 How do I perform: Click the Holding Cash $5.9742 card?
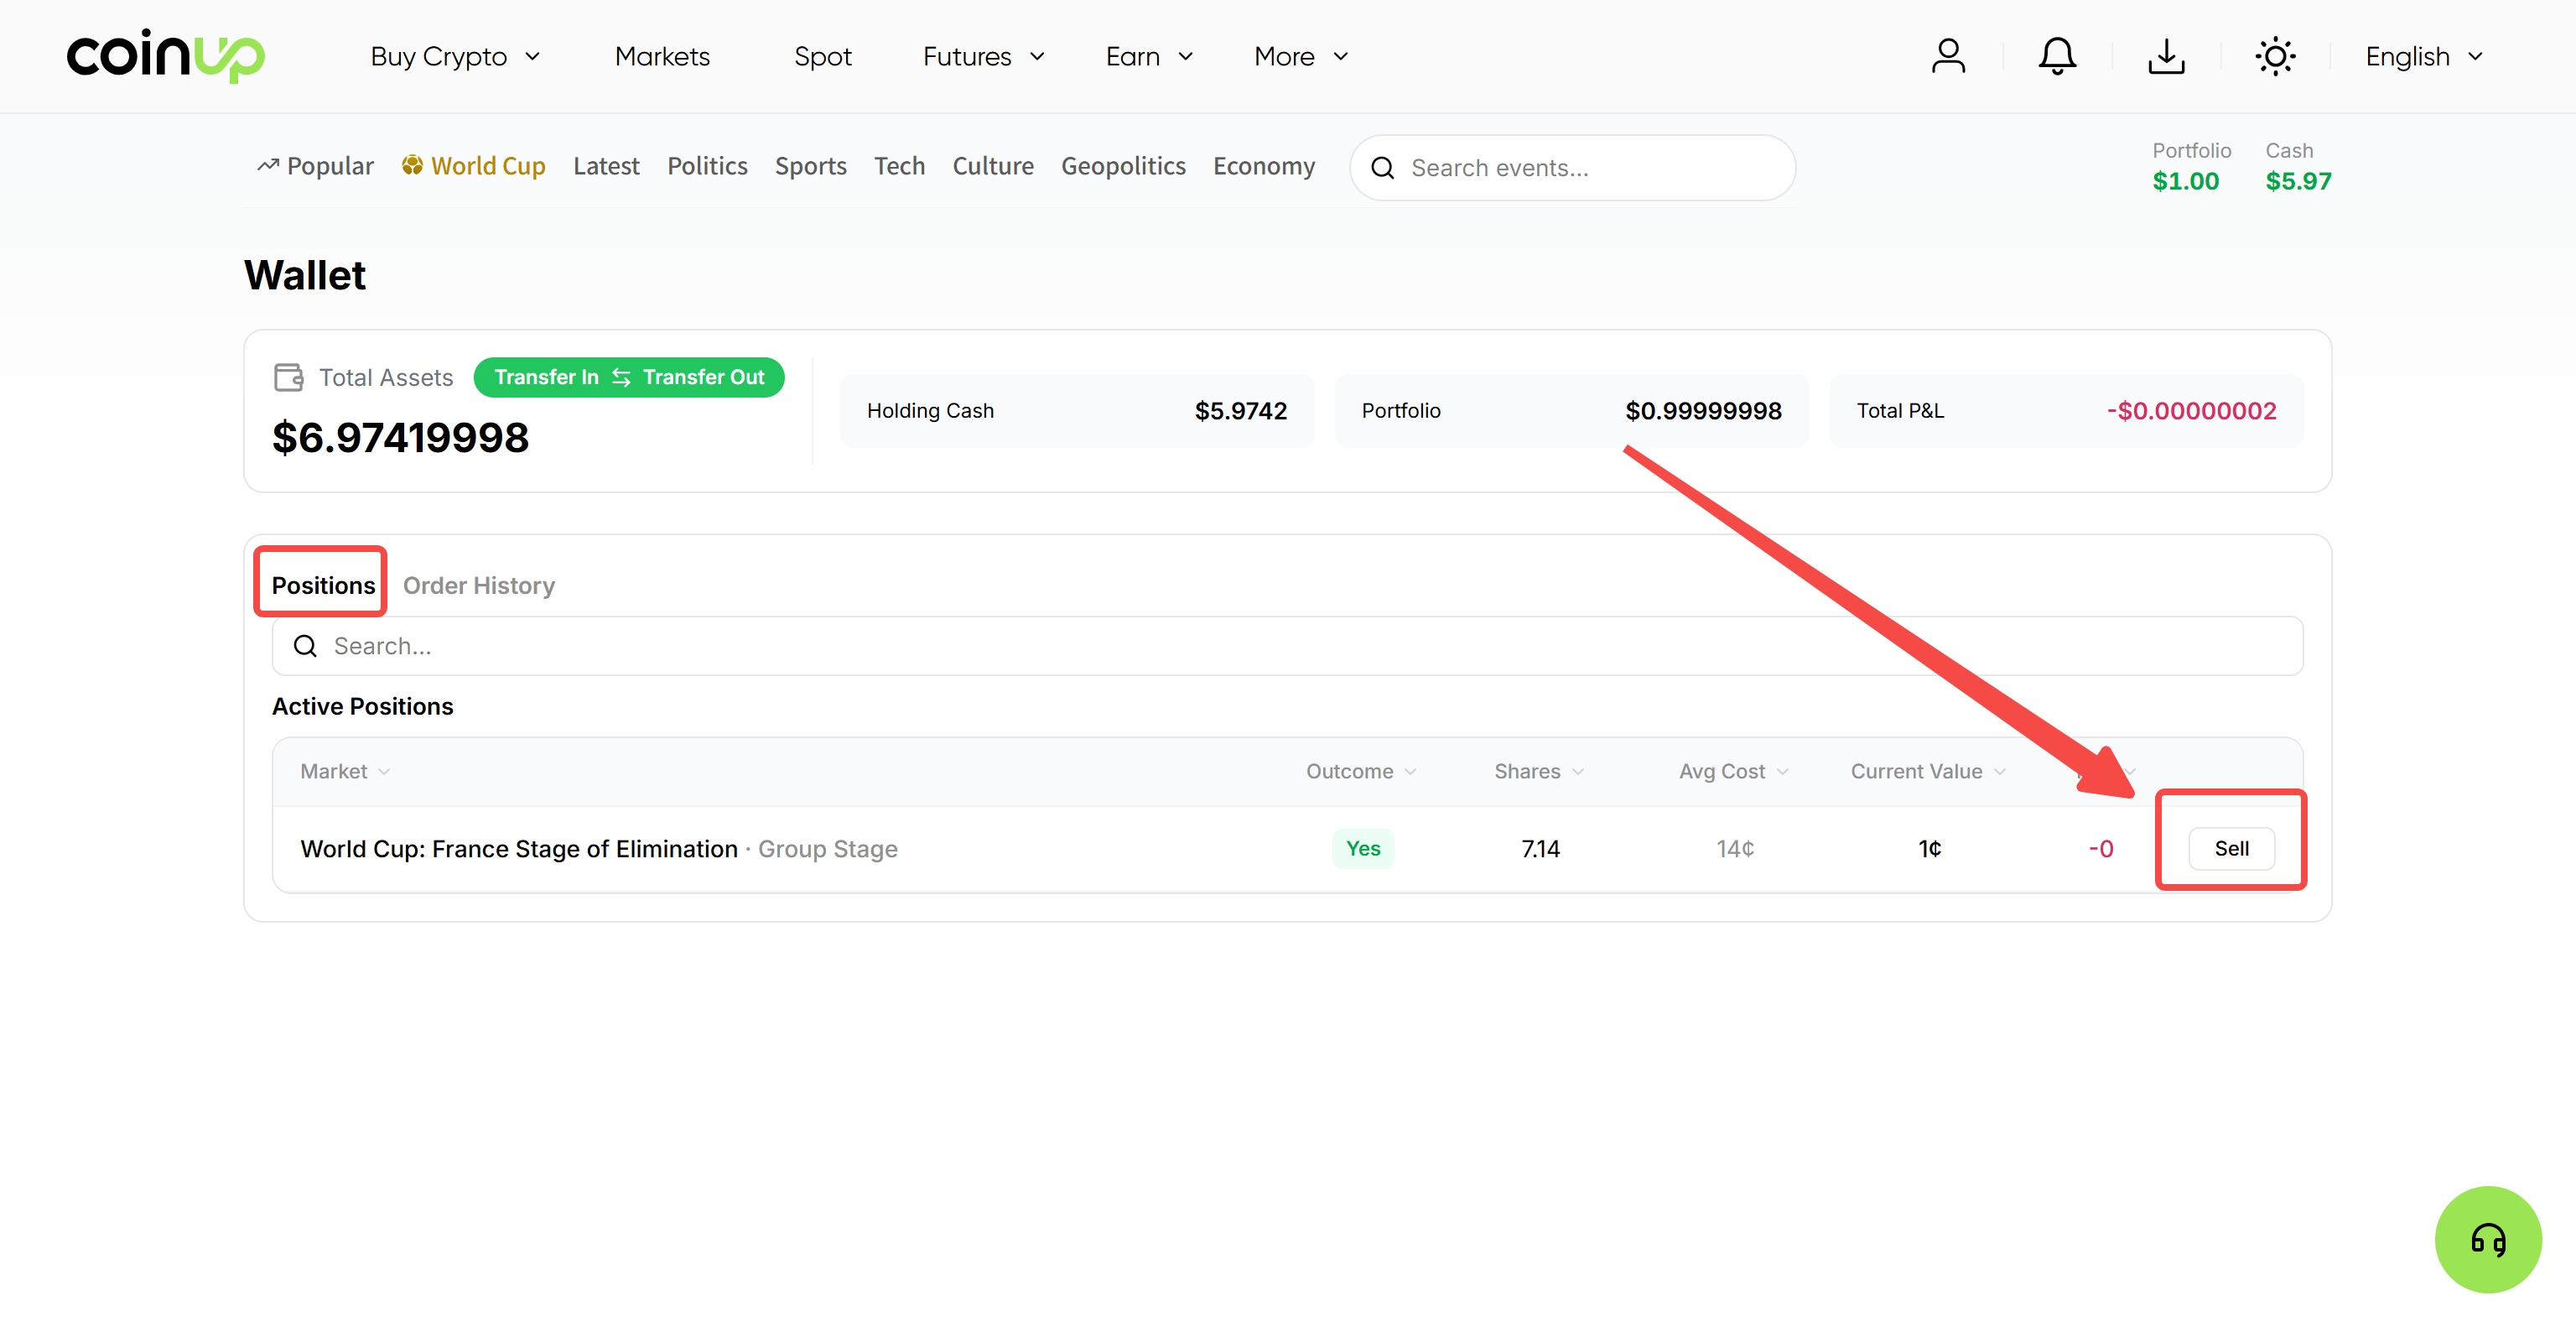tap(1076, 410)
